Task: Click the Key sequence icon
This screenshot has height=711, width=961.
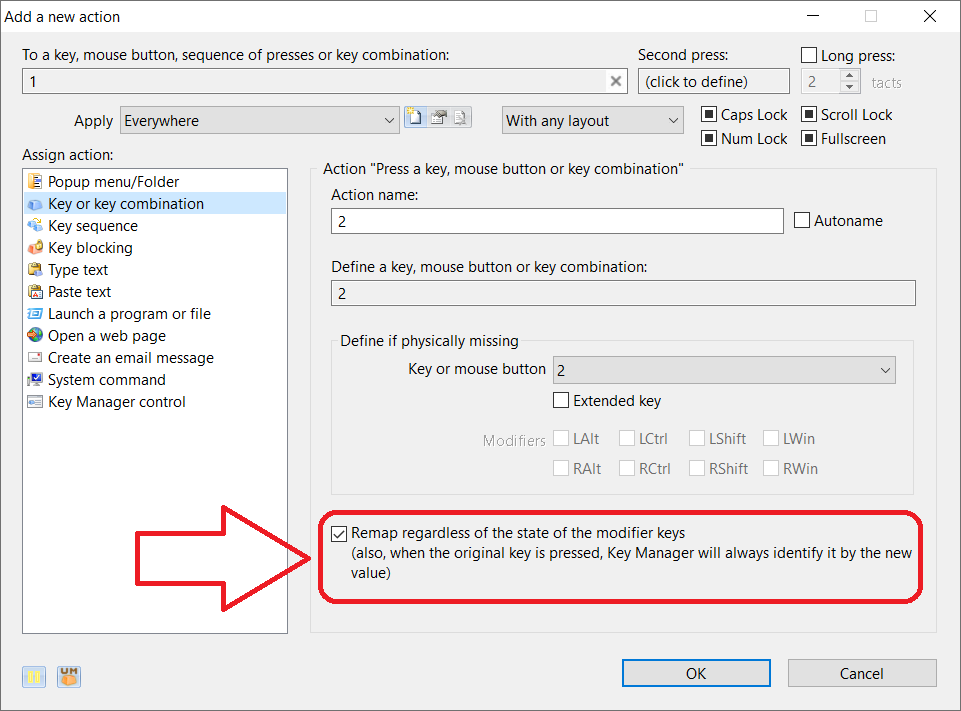Action: [36, 226]
